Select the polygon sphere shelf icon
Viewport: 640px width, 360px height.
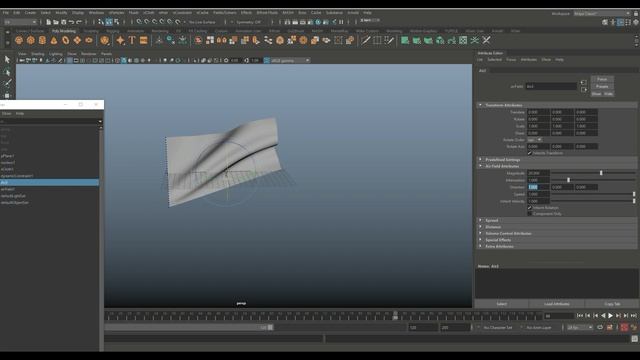[19, 40]
